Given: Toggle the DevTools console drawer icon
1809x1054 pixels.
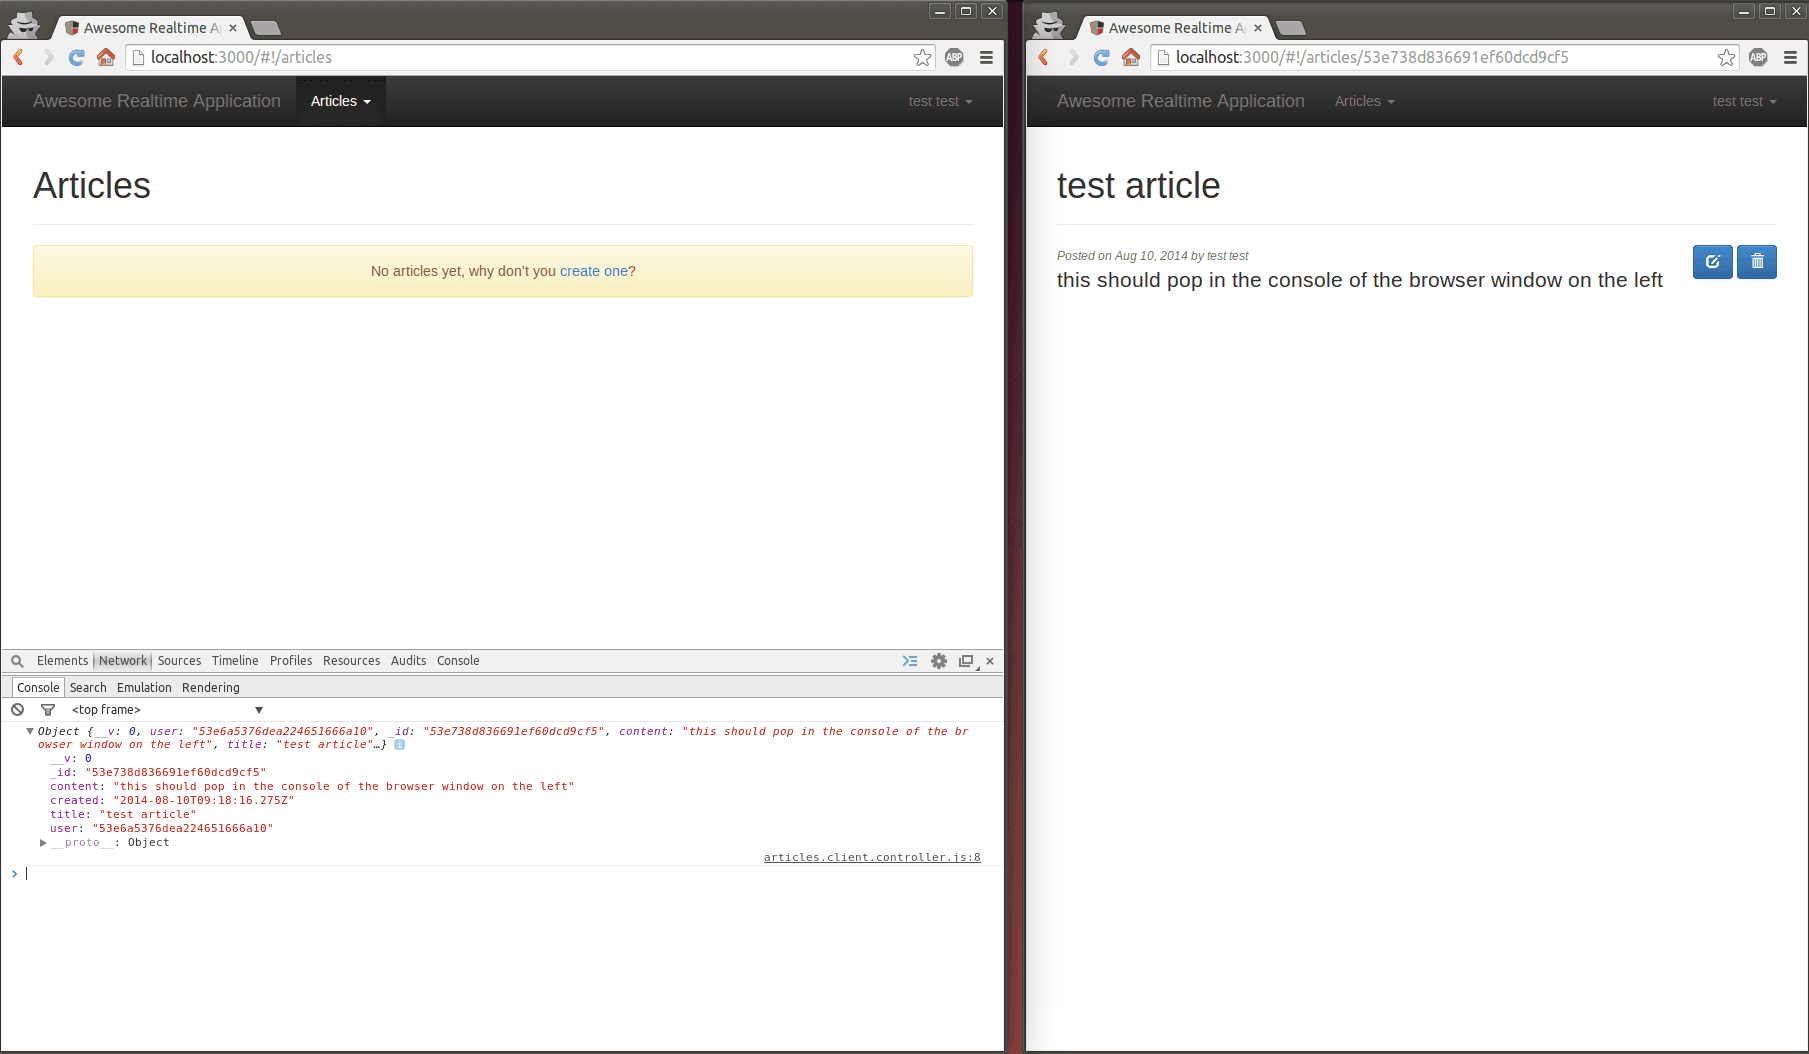Looking at the screenshot, I should 910,661.
